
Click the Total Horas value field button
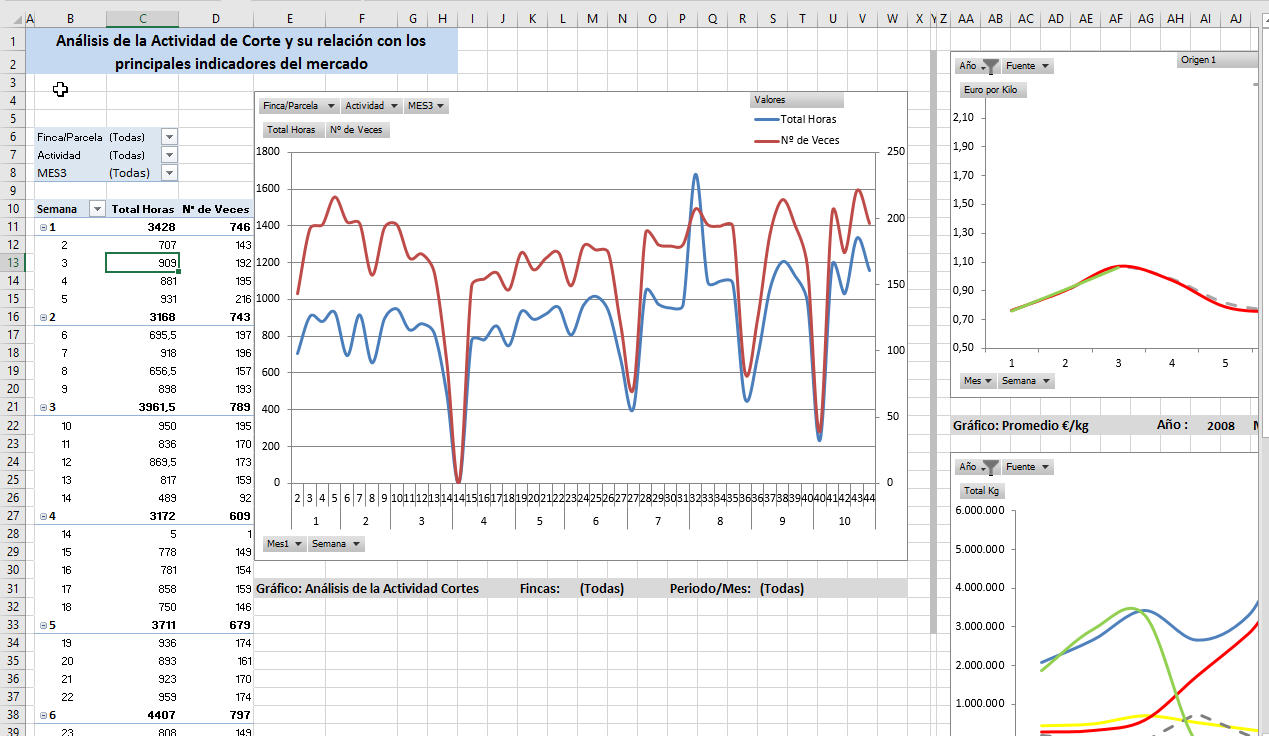tap(291, 130)
